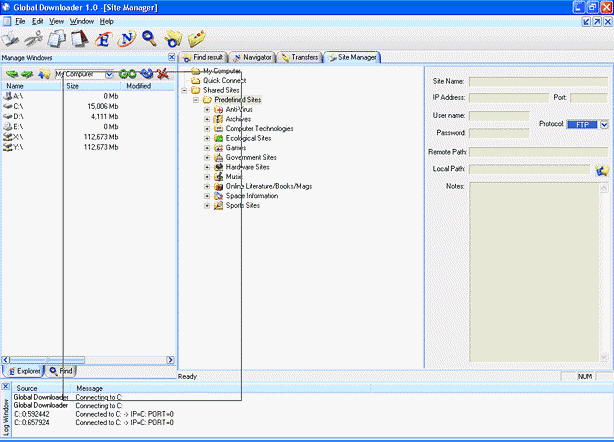Image resolution: width=614 pixels, height=442 pixels.
Task: Click the open book toolbar icon
Action: click(x=10, y=39)
